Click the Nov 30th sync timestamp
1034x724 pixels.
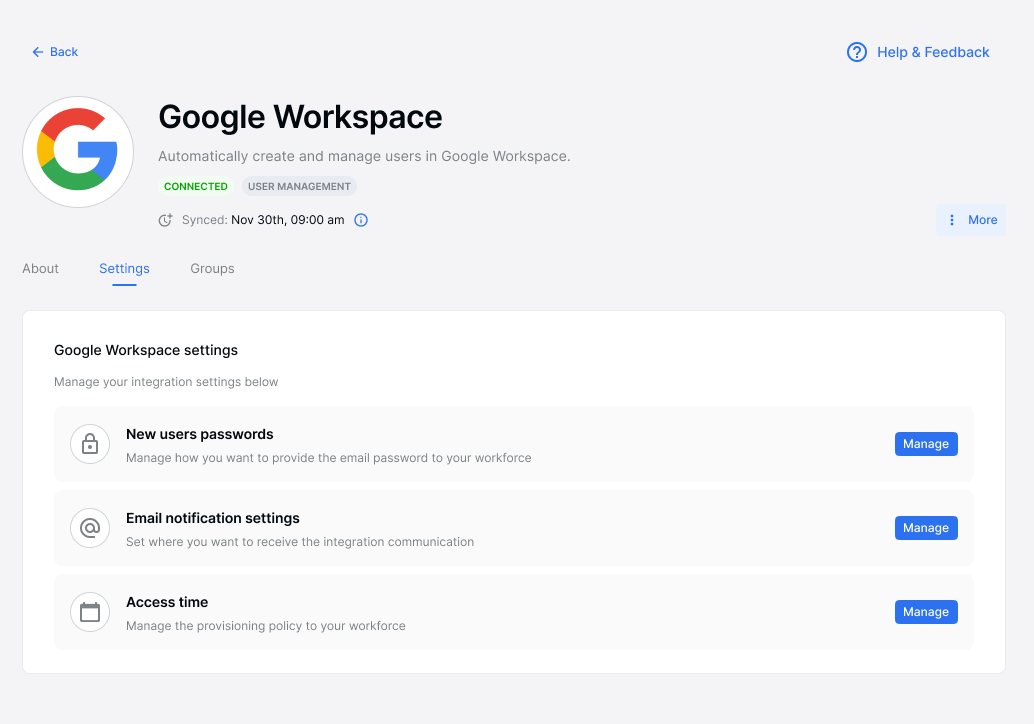pyautogui.click(x=288, y=220)
